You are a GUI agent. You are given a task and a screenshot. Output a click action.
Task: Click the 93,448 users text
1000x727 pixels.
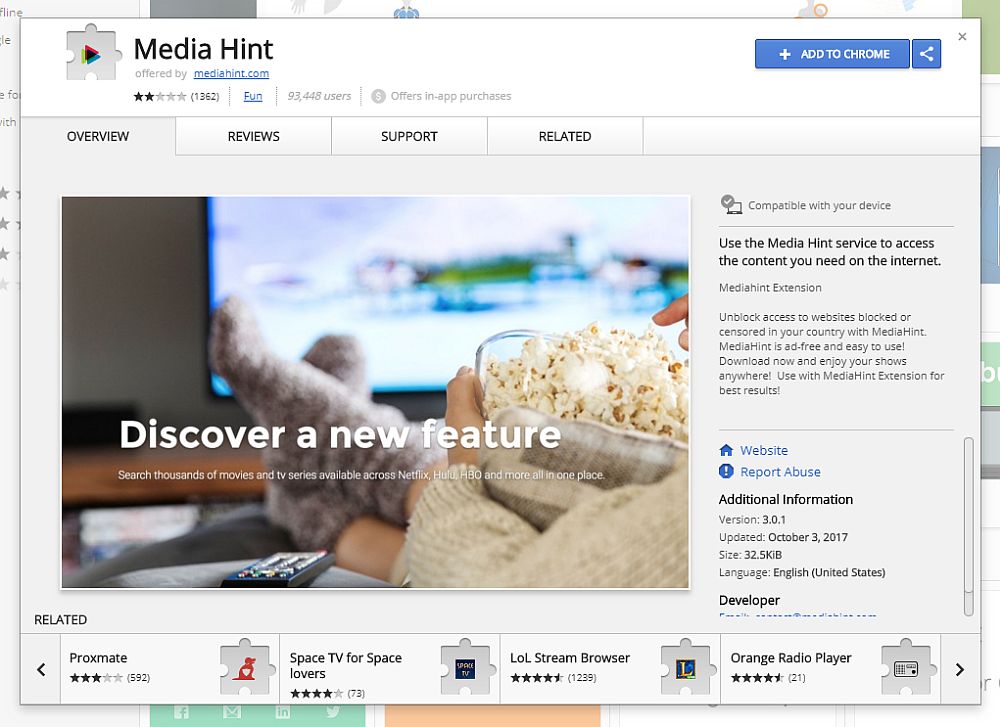tap(319, 96)
